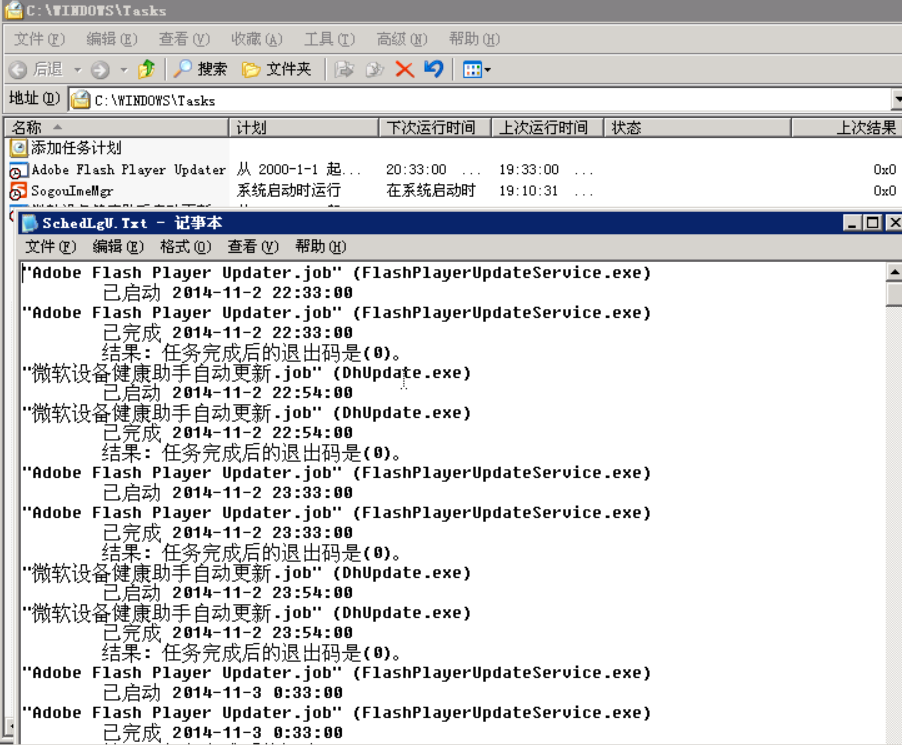This screenshot has width=902, height=745.
Task: Click the blue Undo arrow icon
Action: (434, 69)
